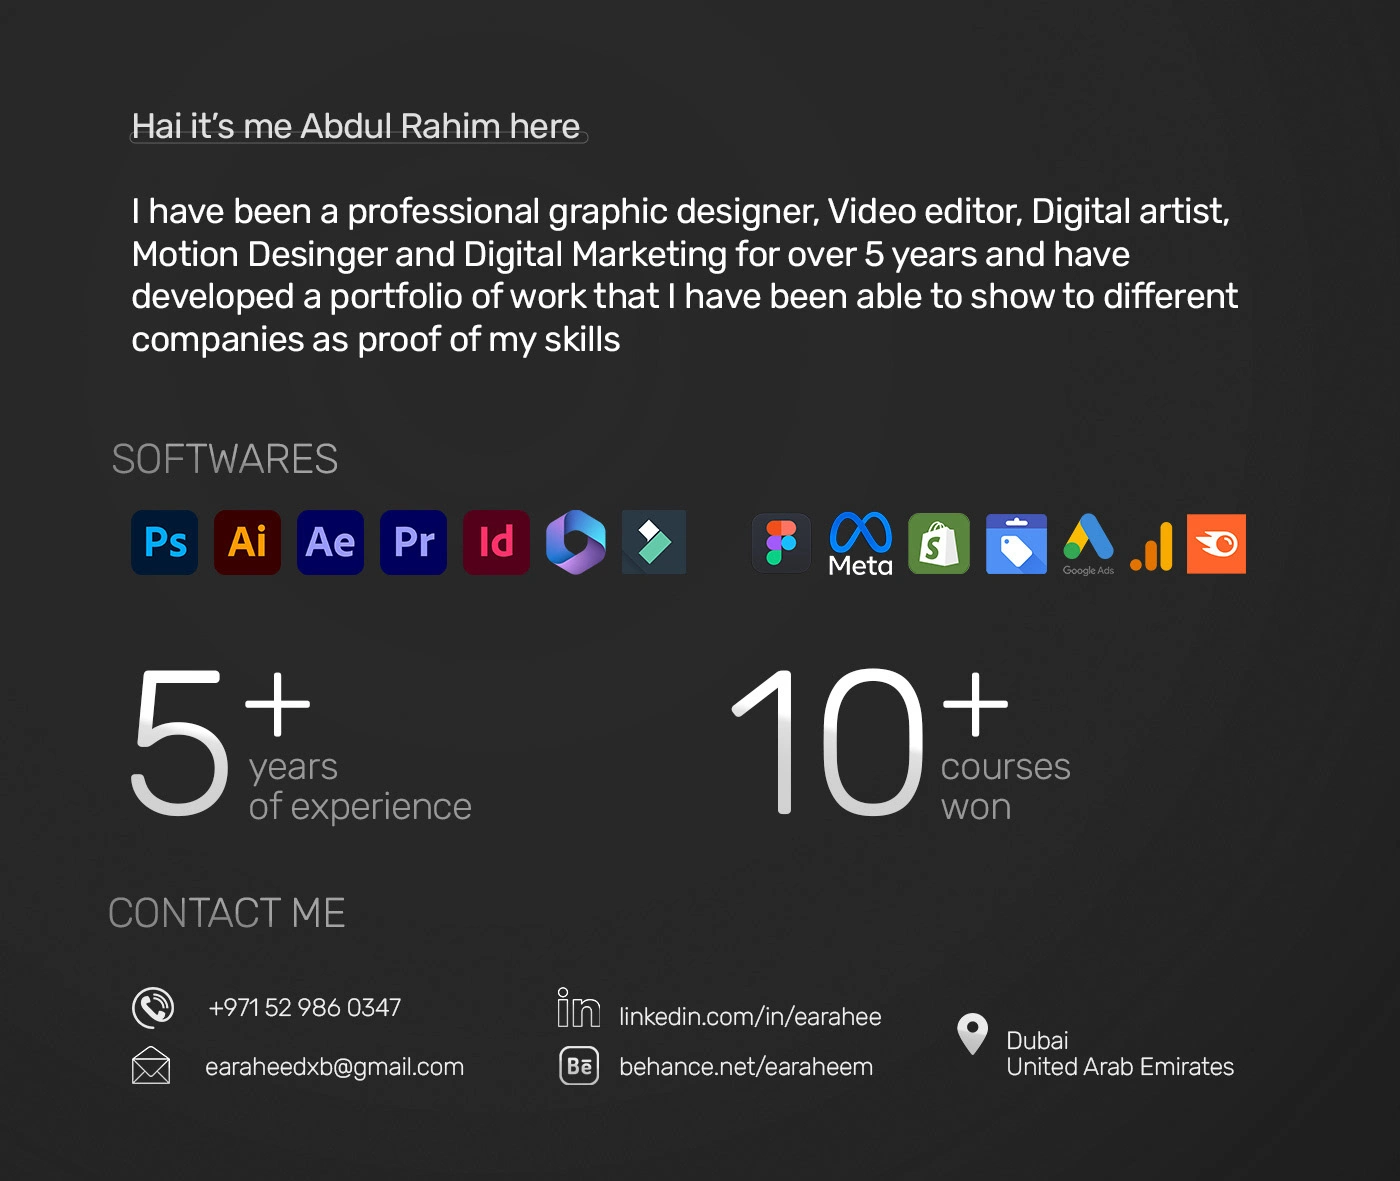Click the email envelope icon

click(151, 1065)
